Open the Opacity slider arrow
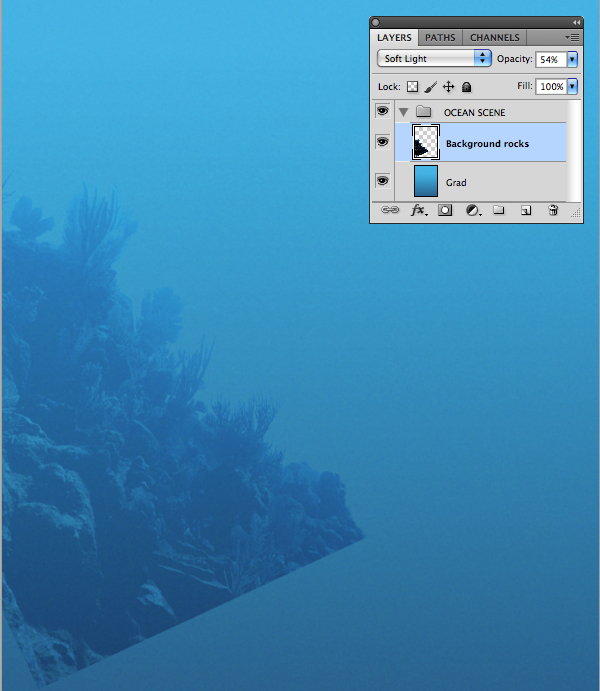Image resolution: width=600 pixels, height=691 pixels. coord(572,59)
